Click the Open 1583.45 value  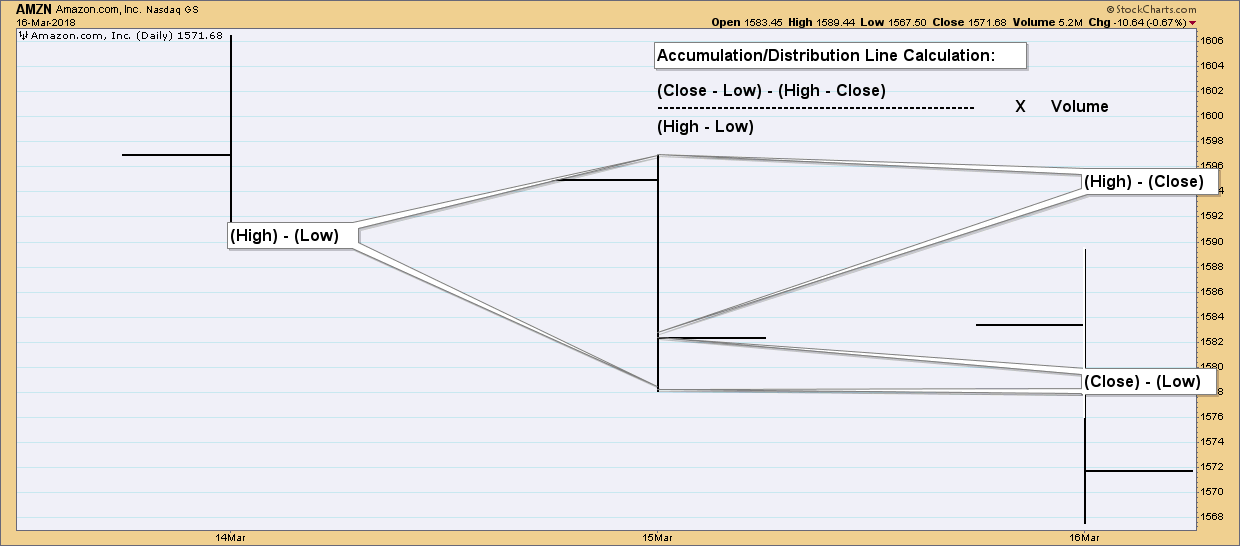point(746,22)
